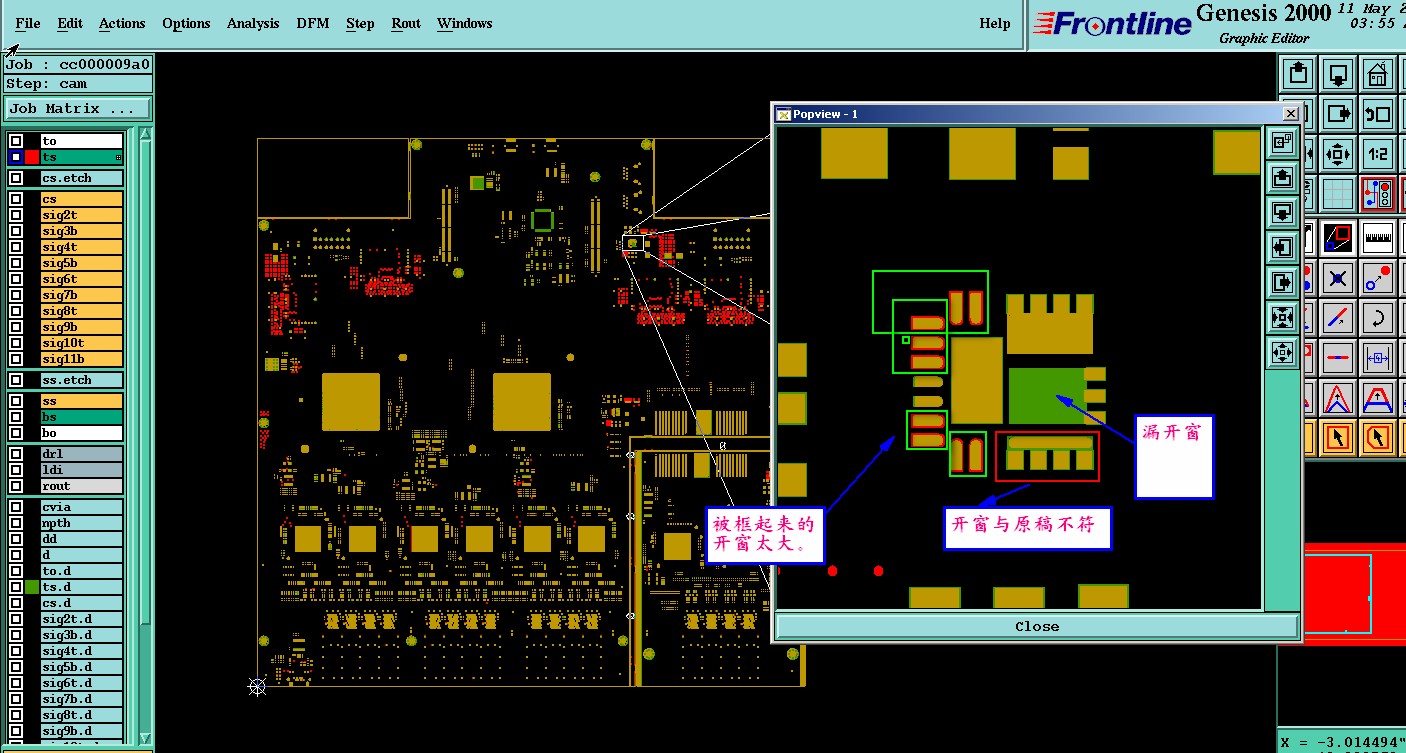
Task: Open the Rout menu
Action: tap(406, 23)
